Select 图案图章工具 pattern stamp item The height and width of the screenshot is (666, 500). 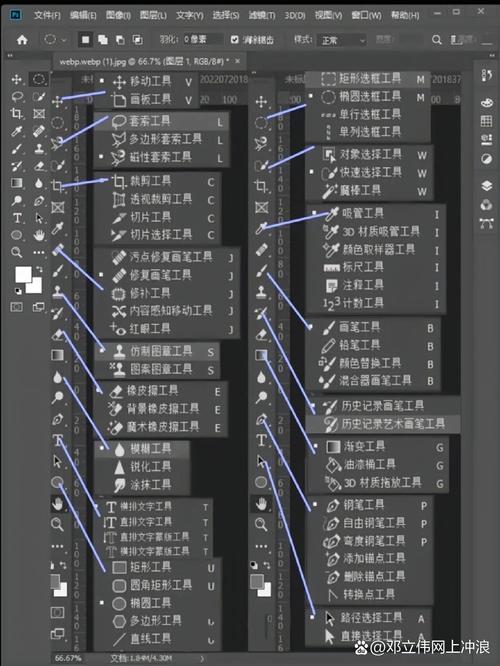tap(157, 369)
